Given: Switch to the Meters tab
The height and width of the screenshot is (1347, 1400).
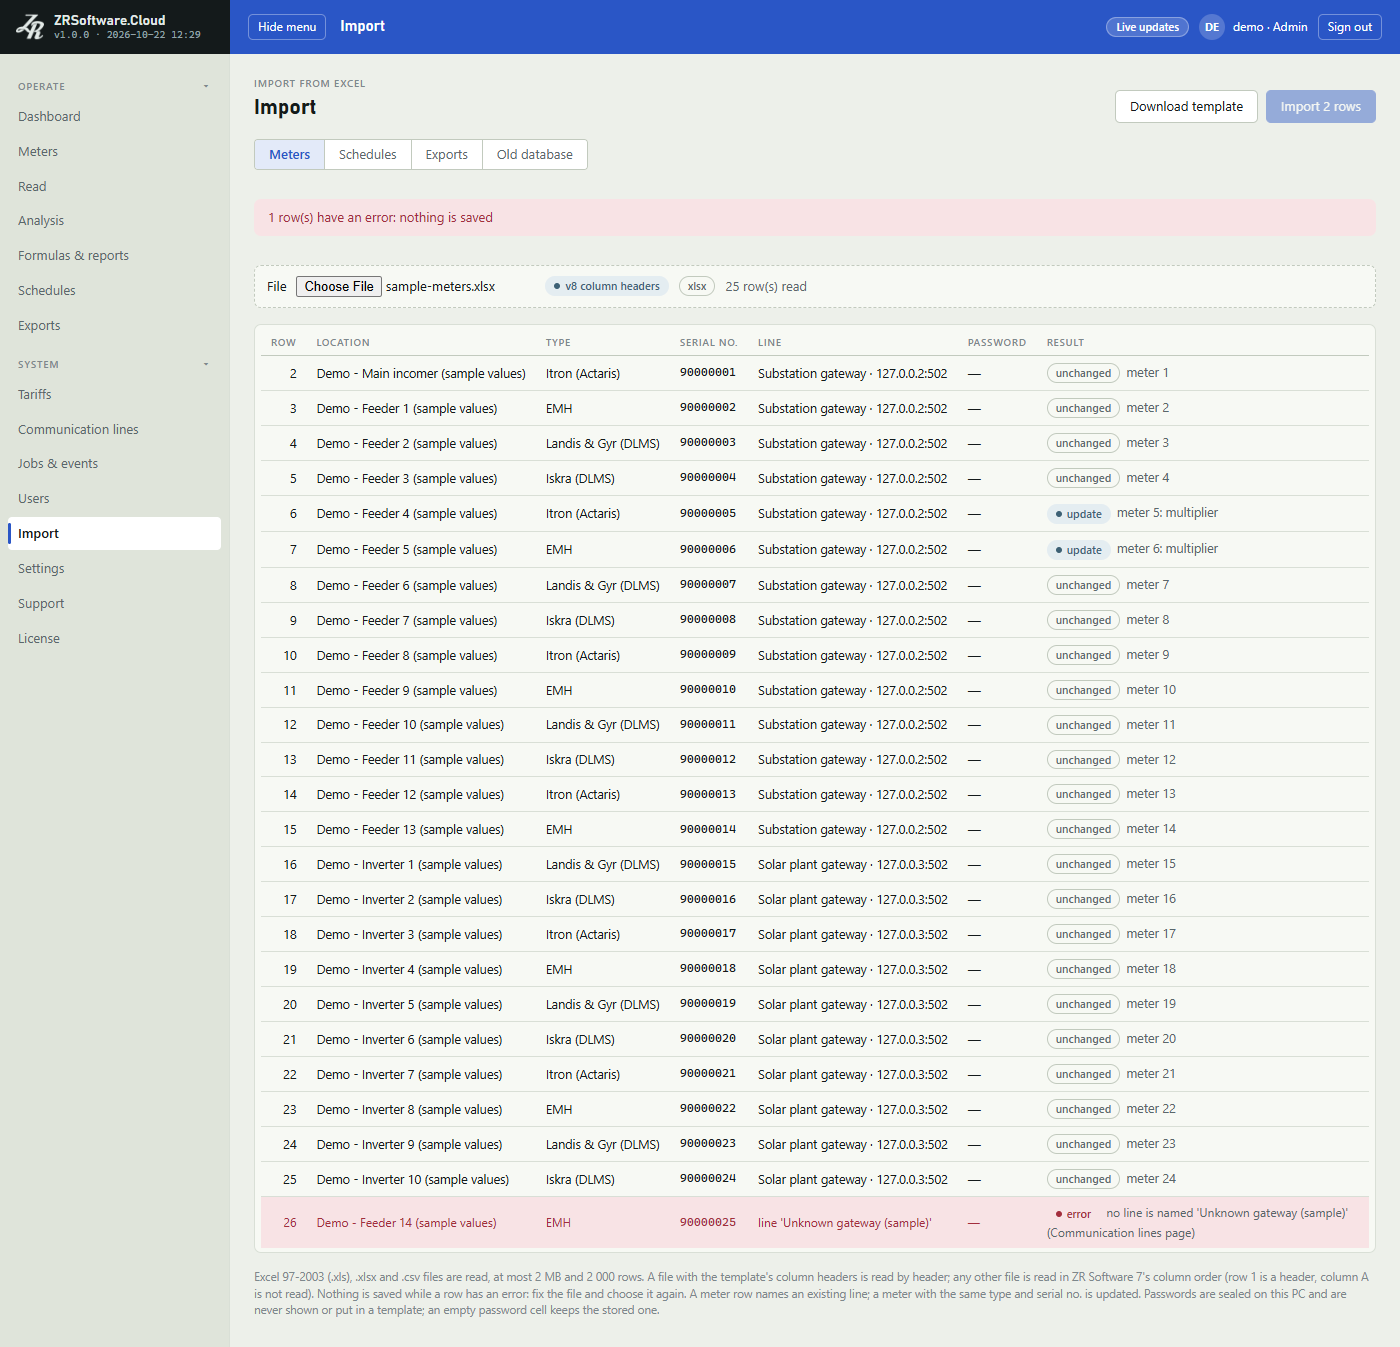Looking at the screenshot, I should click(290, 154).
